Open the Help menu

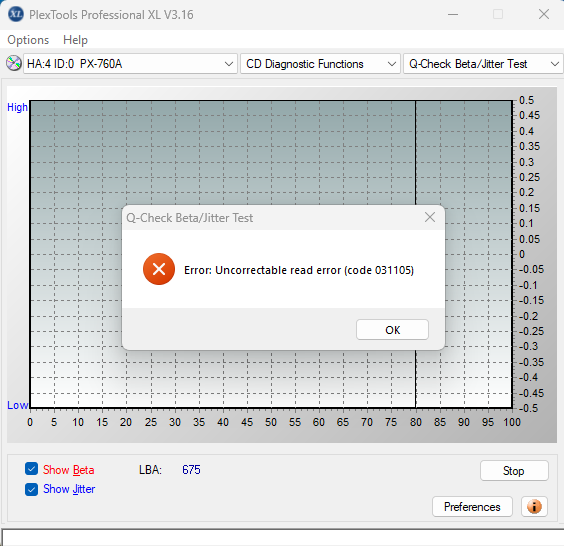click(75, 40)
